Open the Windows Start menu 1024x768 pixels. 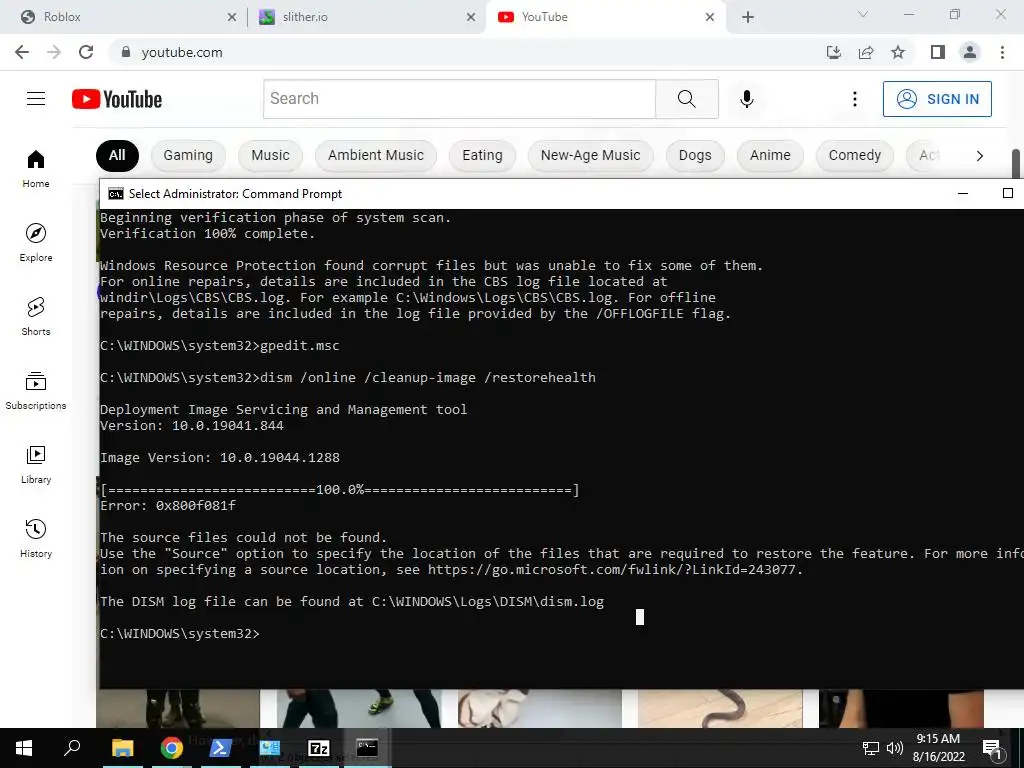[x=24, y=748]
